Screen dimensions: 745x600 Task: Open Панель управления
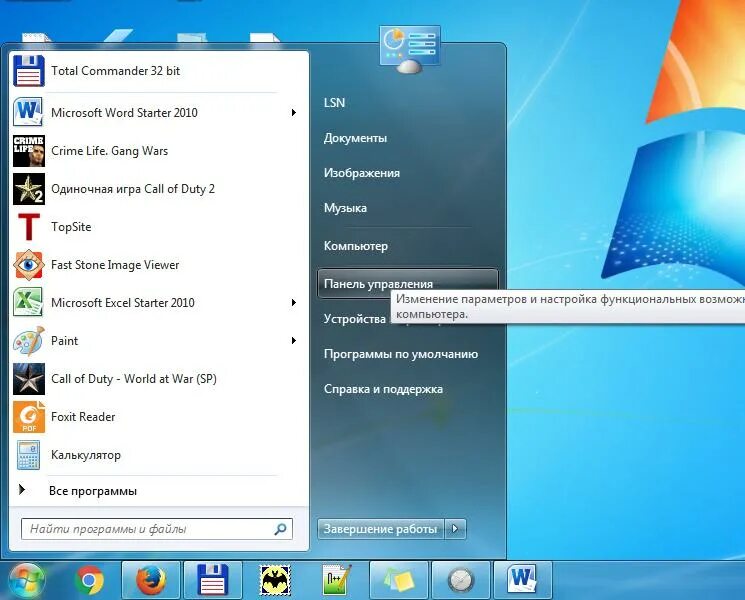408,284
